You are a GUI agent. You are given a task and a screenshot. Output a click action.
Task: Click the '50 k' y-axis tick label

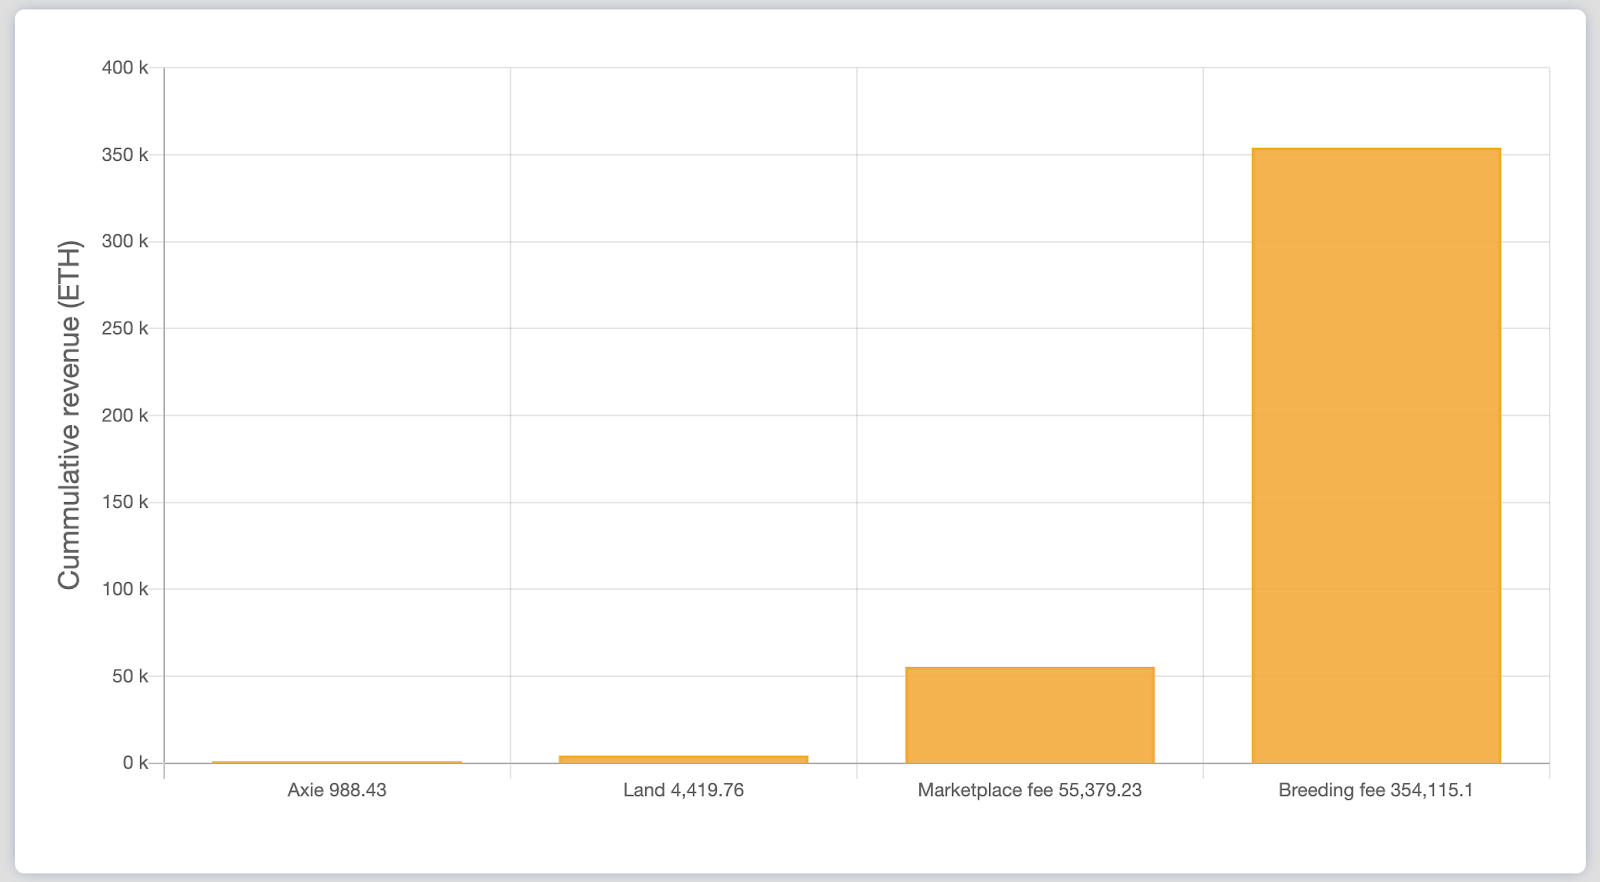[130, 676]
